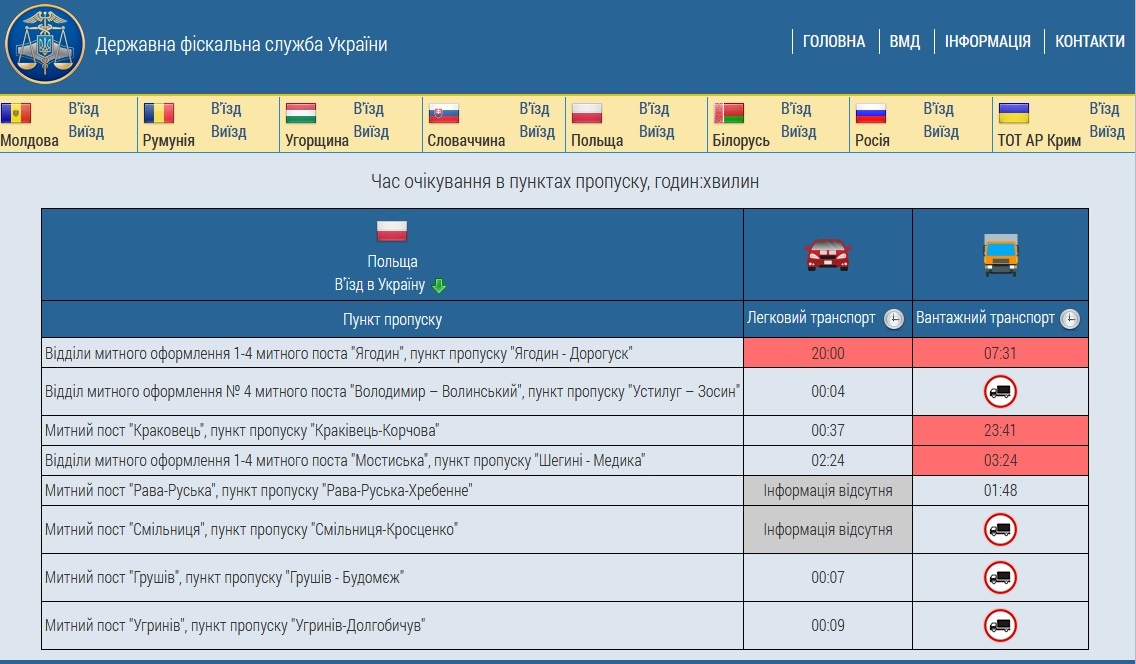1136x664 pixels.
Task: Click the Moldova flag icon
Action: pyautogui.click(x=16, y=113)
